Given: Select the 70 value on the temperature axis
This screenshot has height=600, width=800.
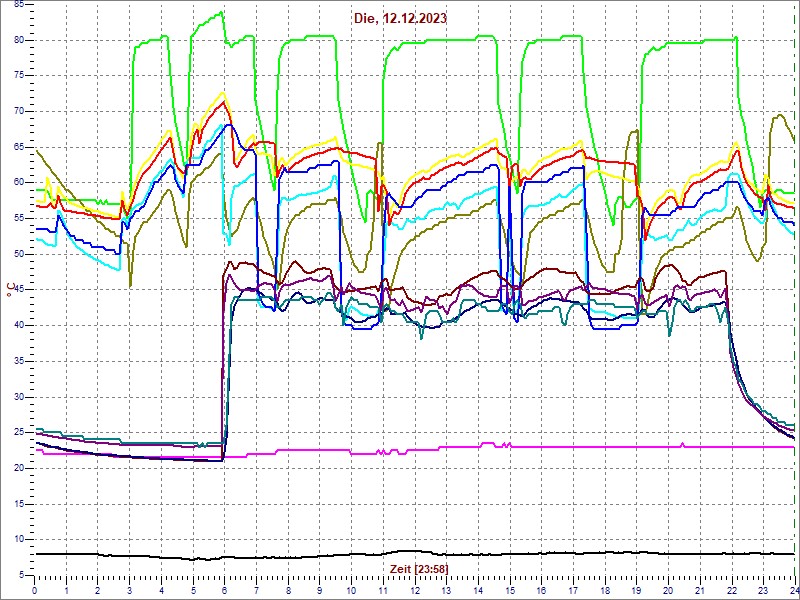Looking at the screenshot, I should [19, 112].
